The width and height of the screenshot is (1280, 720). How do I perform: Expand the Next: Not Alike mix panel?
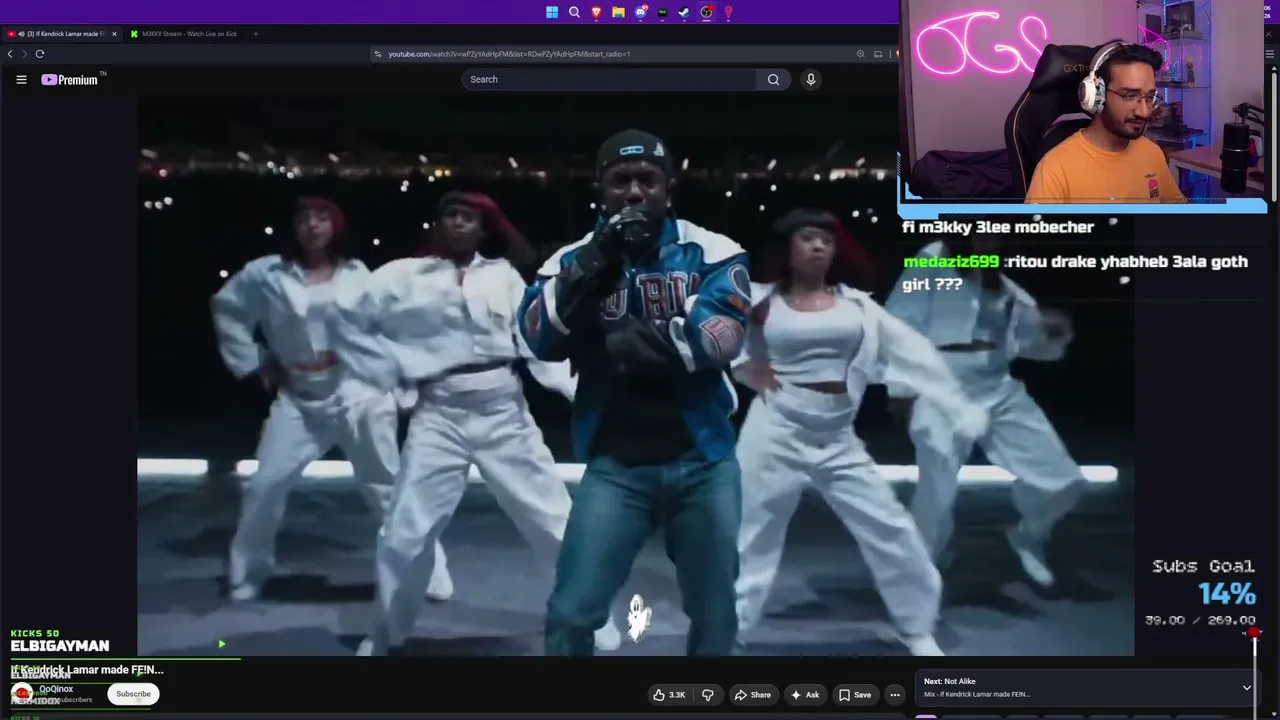pos(1247,688)
